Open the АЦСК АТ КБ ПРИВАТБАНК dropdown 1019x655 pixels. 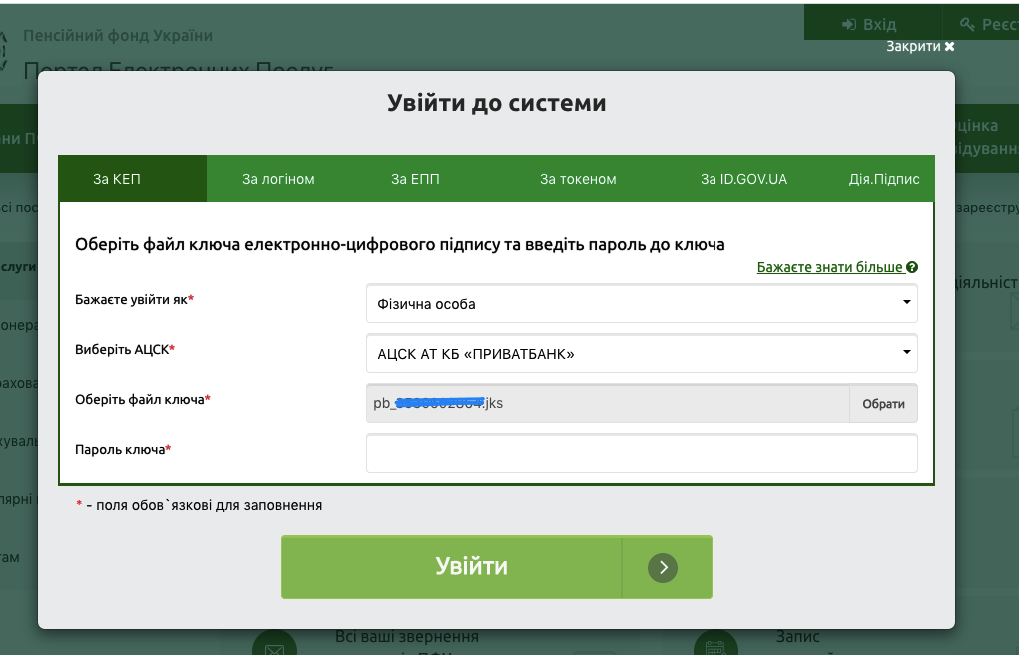[x=640, y=353]
